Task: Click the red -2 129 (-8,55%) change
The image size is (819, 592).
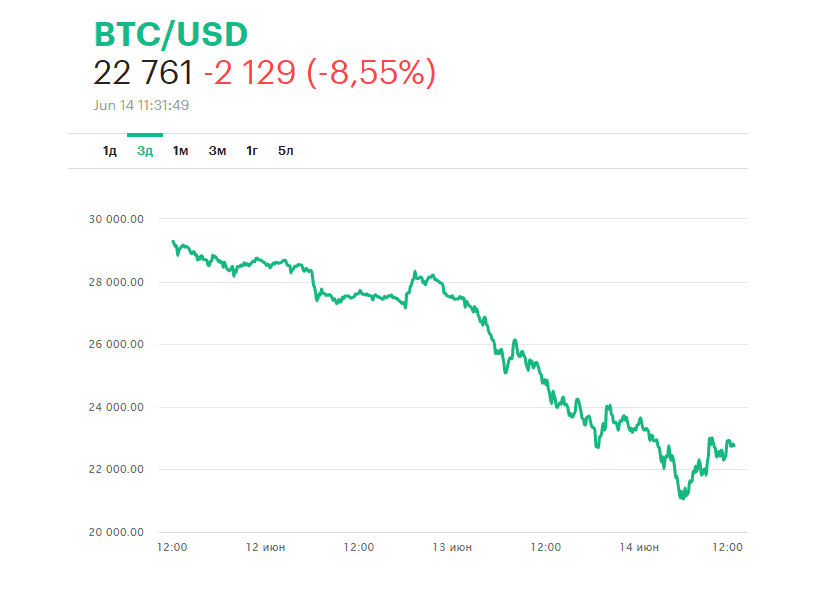Action: click(319, 73)
